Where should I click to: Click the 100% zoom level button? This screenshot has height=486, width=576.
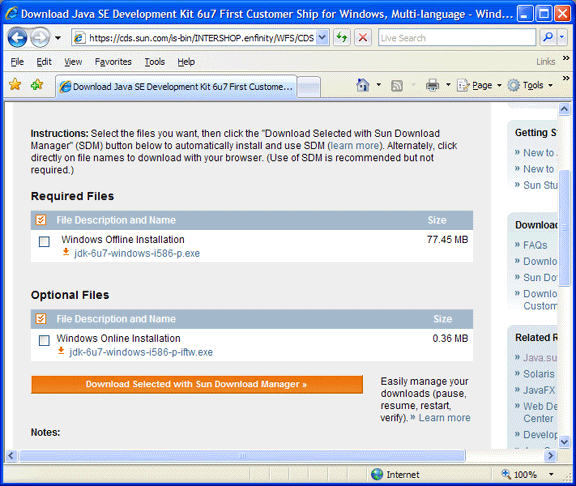click(519, 475)
